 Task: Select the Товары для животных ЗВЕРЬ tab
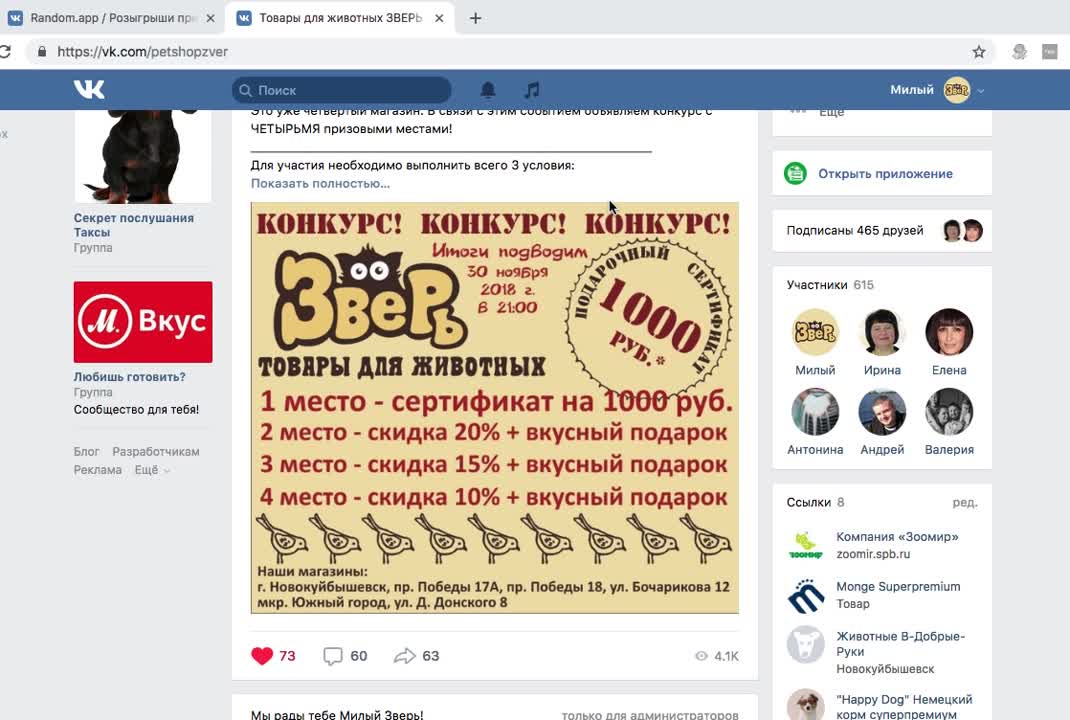[x=339, y=18]
